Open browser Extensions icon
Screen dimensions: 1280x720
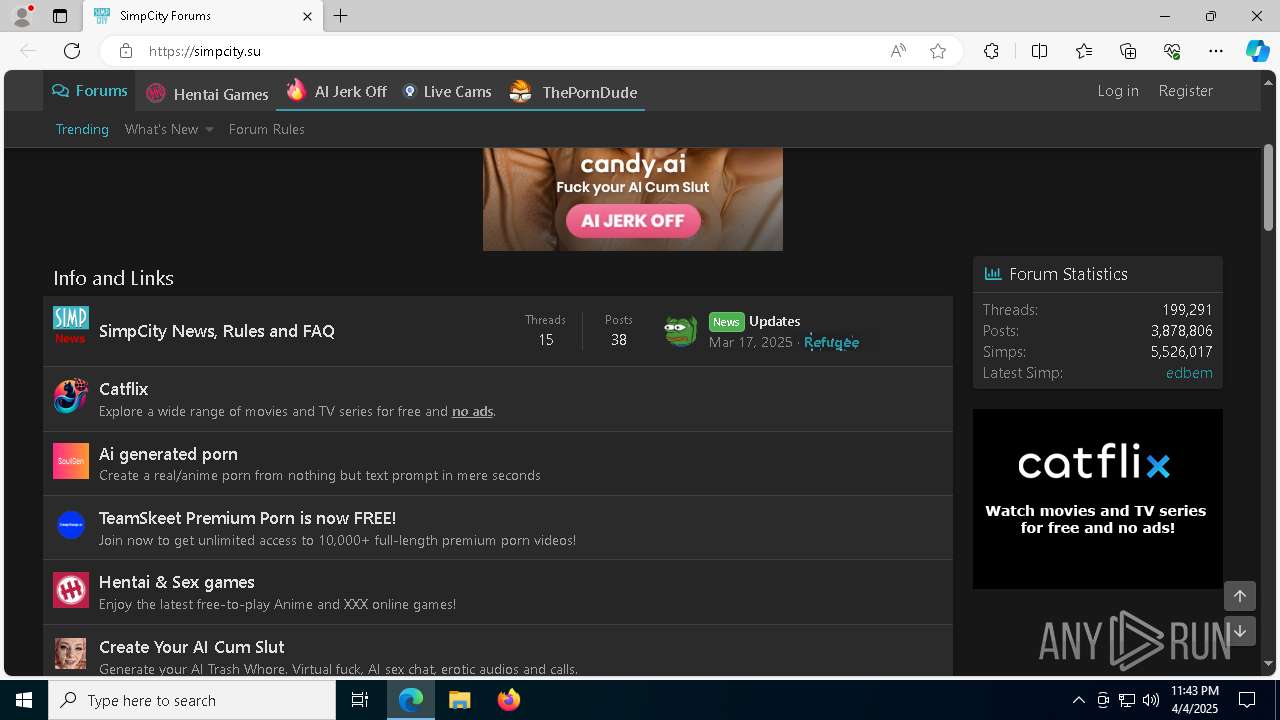tap(991, 51)
